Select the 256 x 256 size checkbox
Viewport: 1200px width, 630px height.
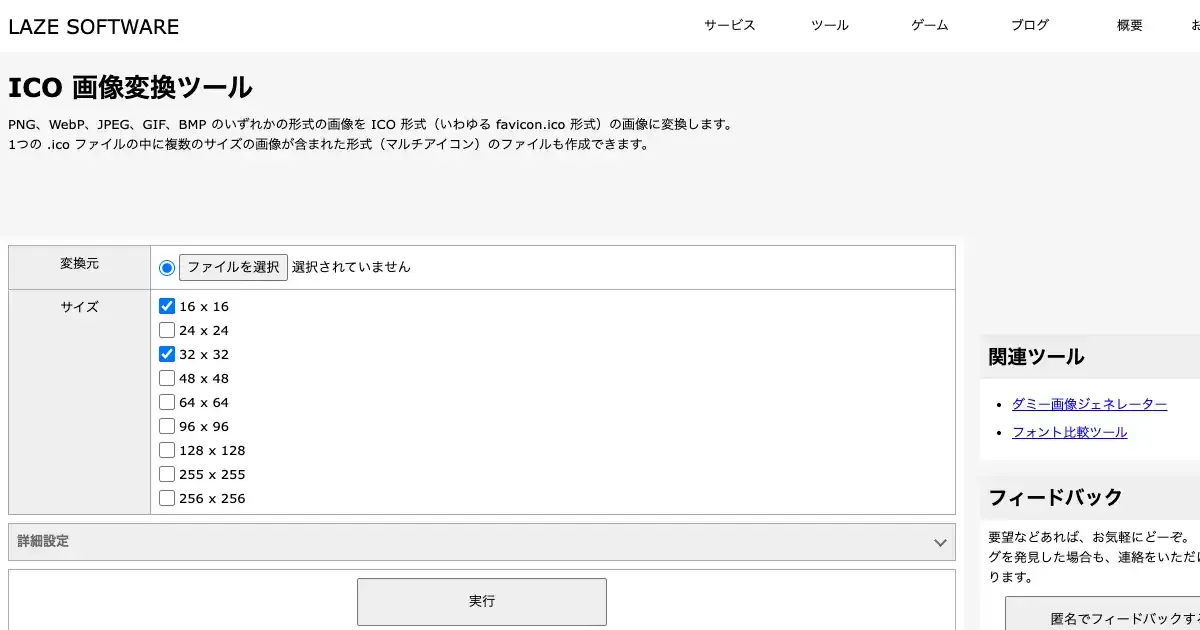point(167,498)
